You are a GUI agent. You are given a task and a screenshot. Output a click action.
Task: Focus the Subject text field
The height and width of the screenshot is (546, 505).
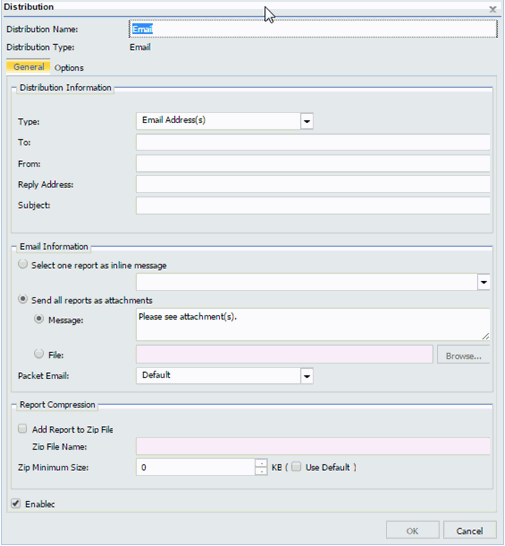[x=313, y=206]
